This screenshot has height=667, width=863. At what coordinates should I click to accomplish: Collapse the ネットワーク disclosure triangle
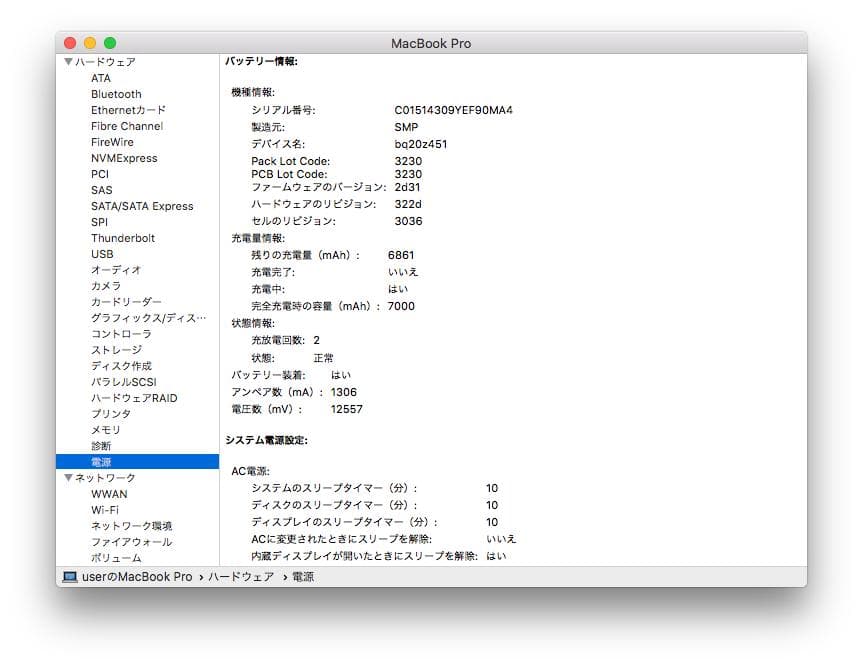[68, 478]
